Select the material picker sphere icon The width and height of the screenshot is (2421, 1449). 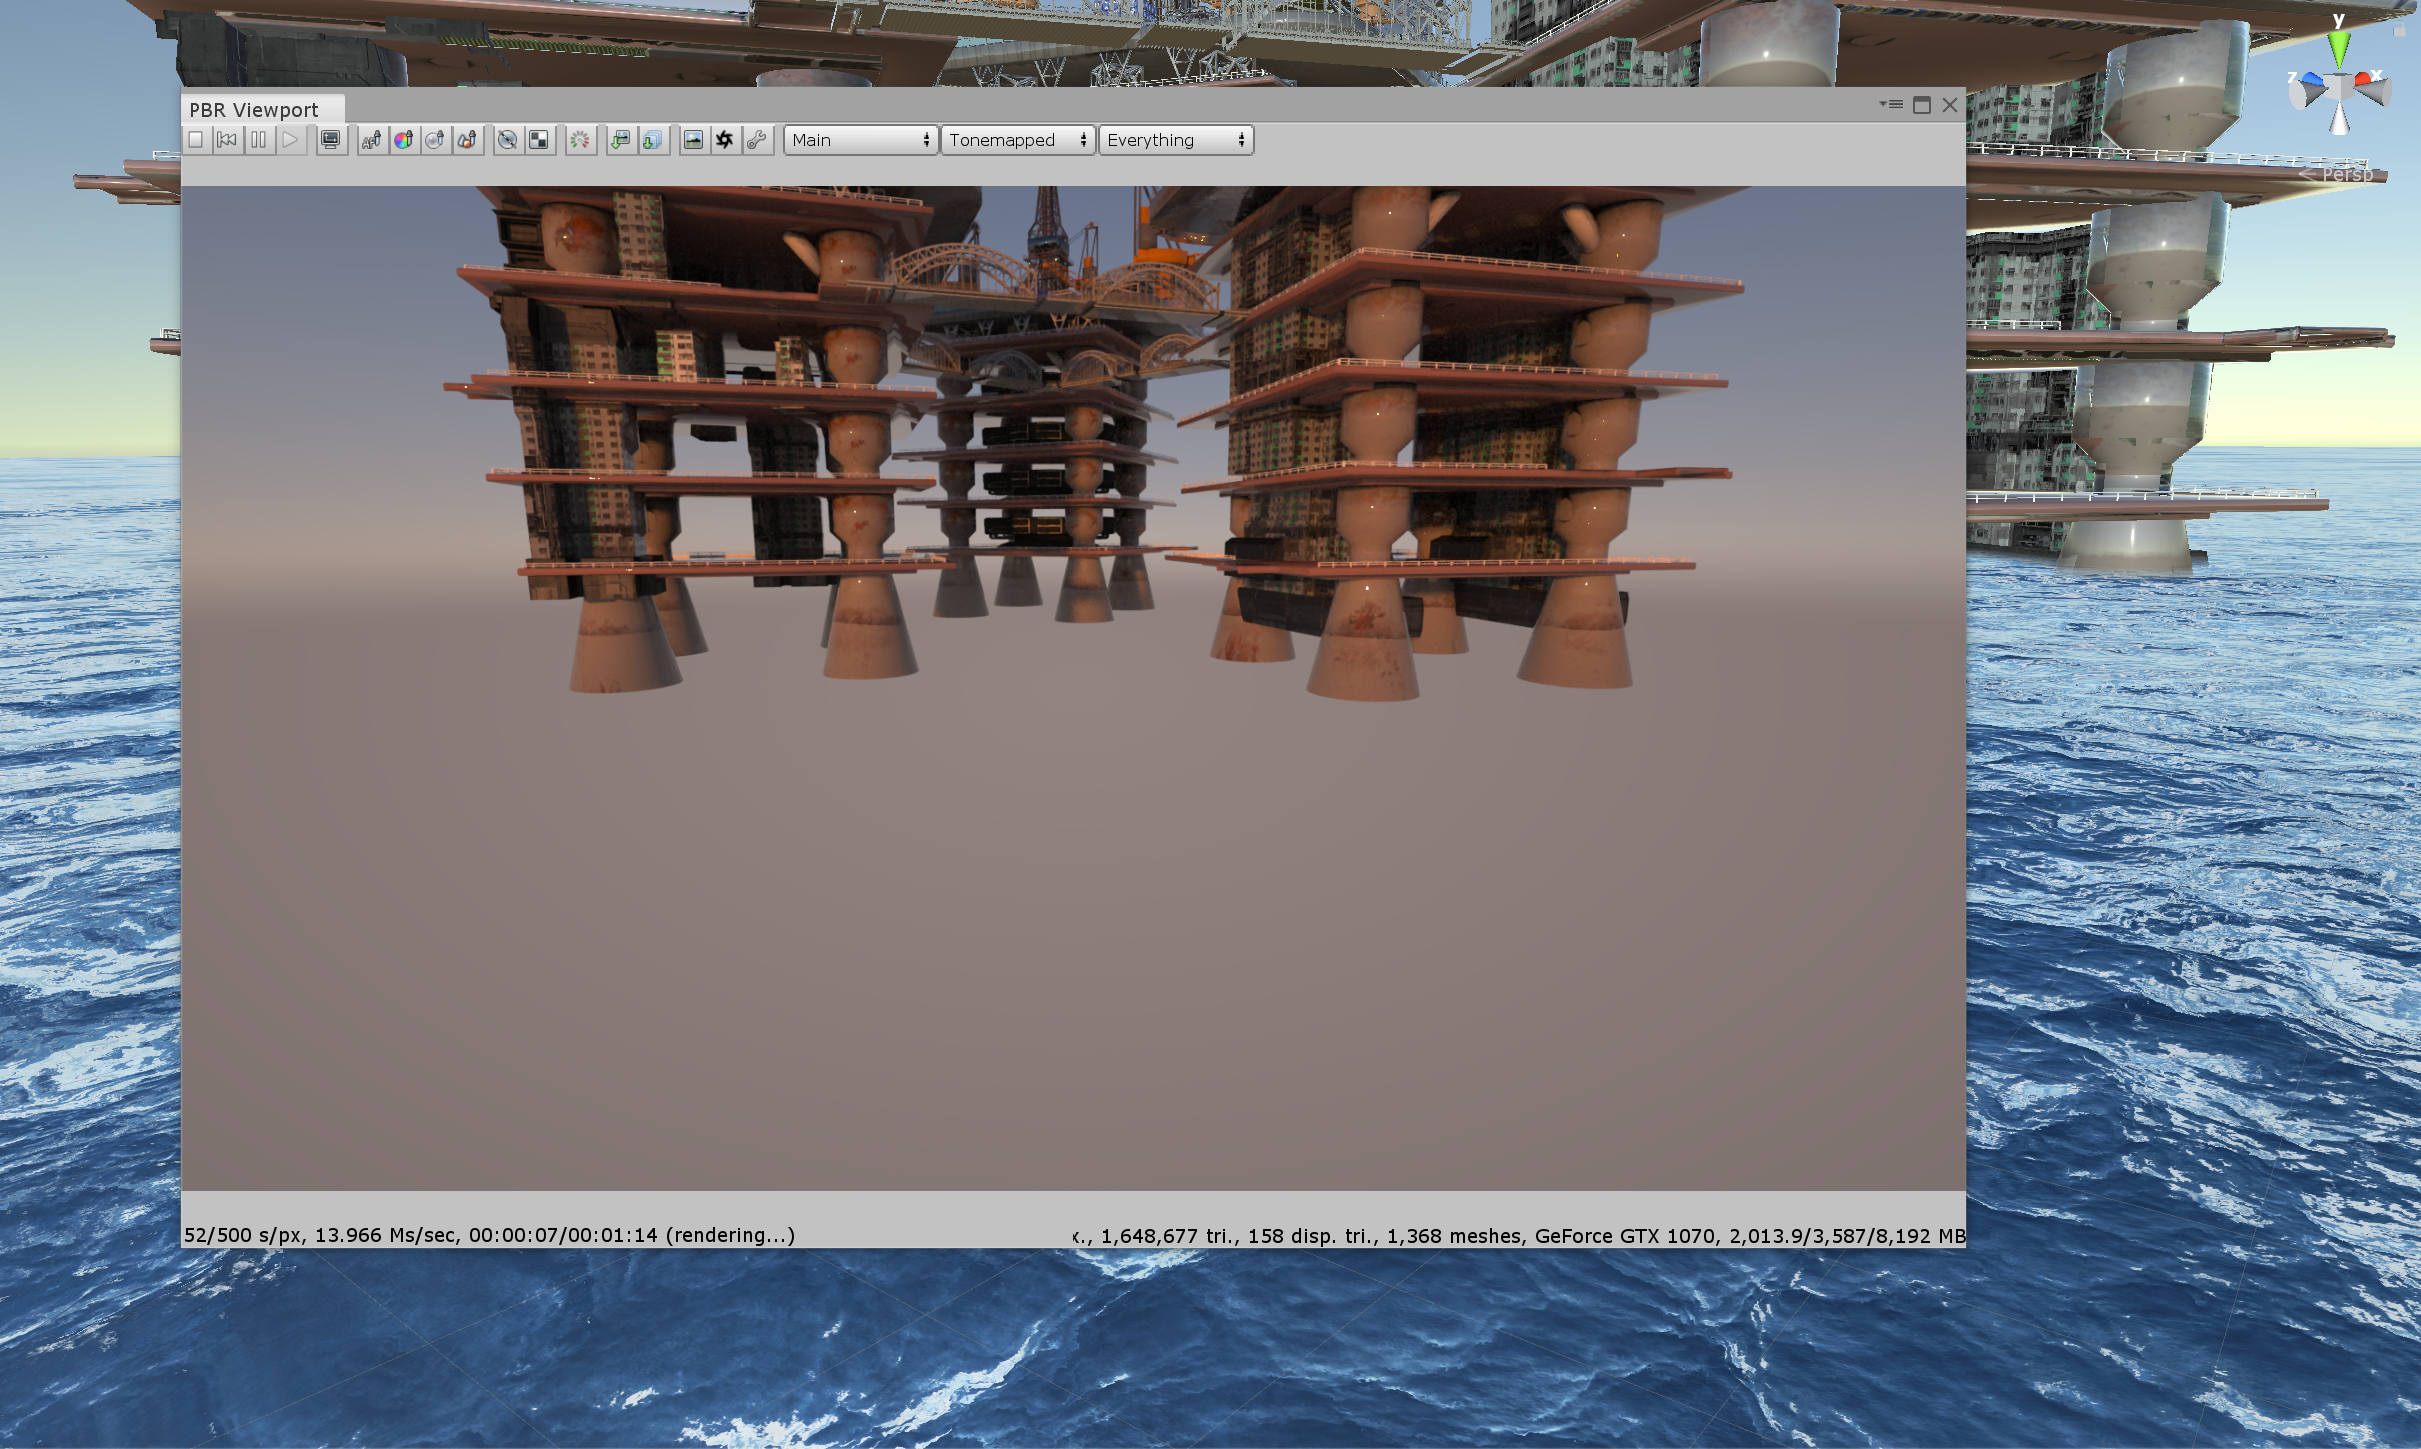435,140
